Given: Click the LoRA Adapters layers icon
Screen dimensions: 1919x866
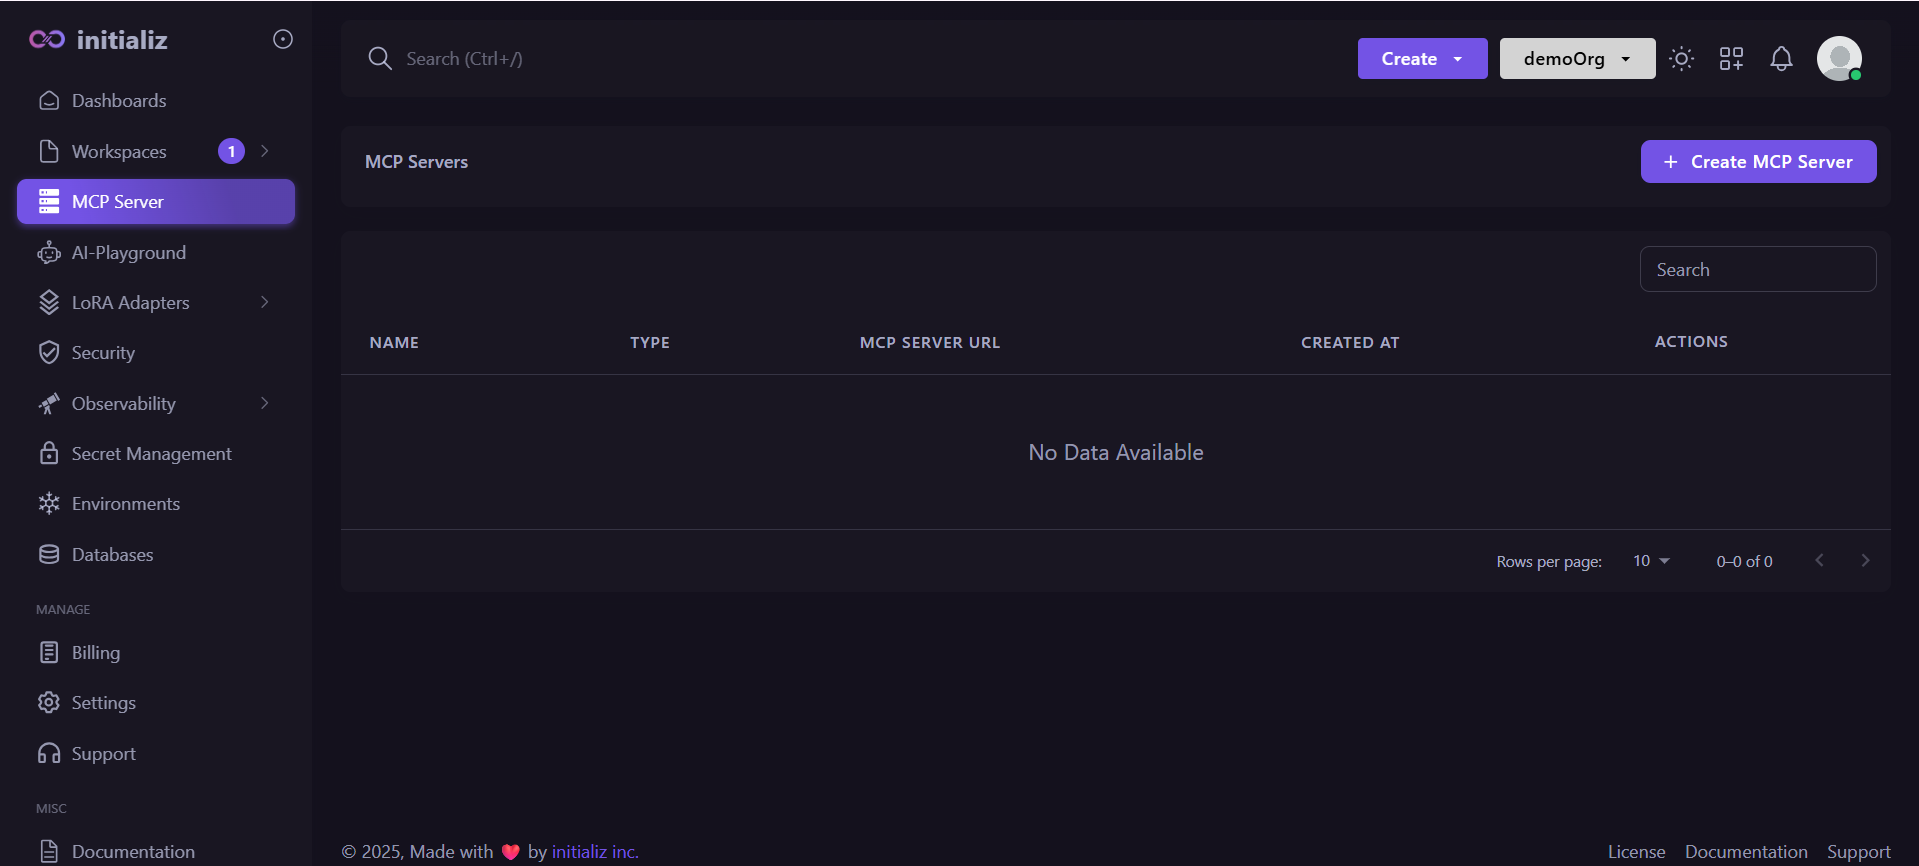Looking at the screenshot, I should pos(49,302).
